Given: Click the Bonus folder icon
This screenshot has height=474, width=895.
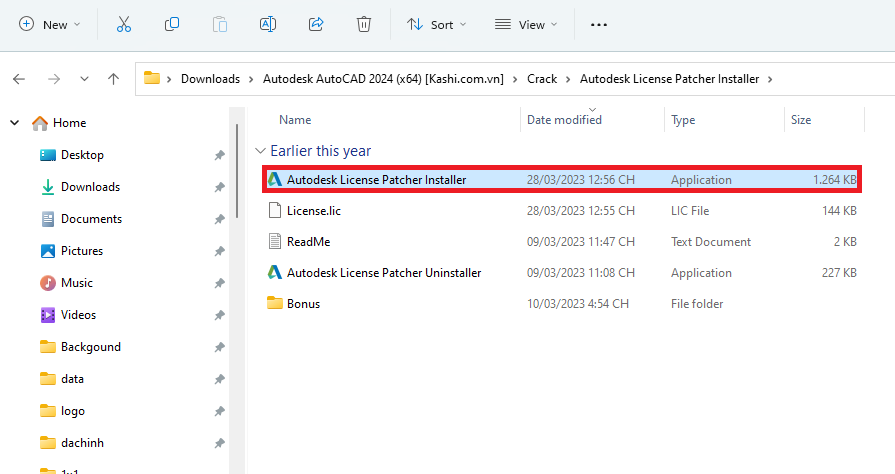Looking at the screenshot, I should click(x=275, y=303).
